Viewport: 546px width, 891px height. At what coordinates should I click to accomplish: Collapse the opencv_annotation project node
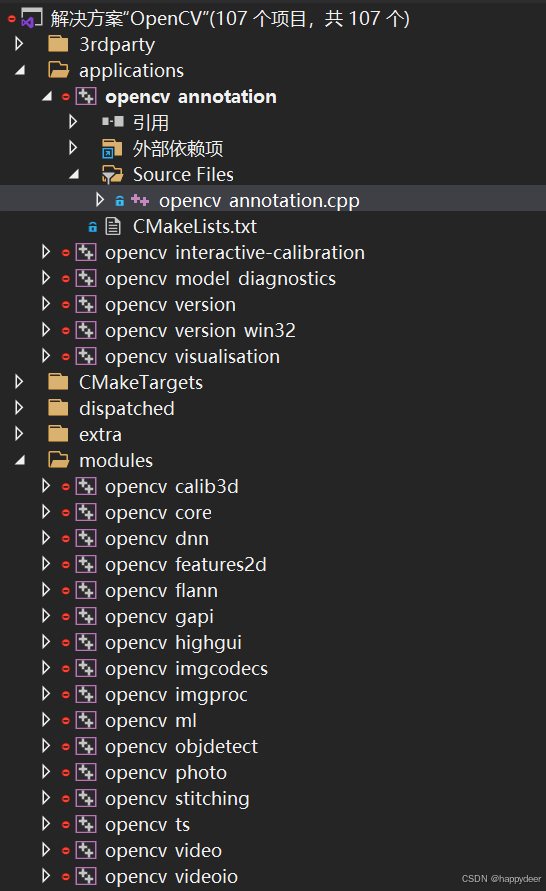(47, 97)
